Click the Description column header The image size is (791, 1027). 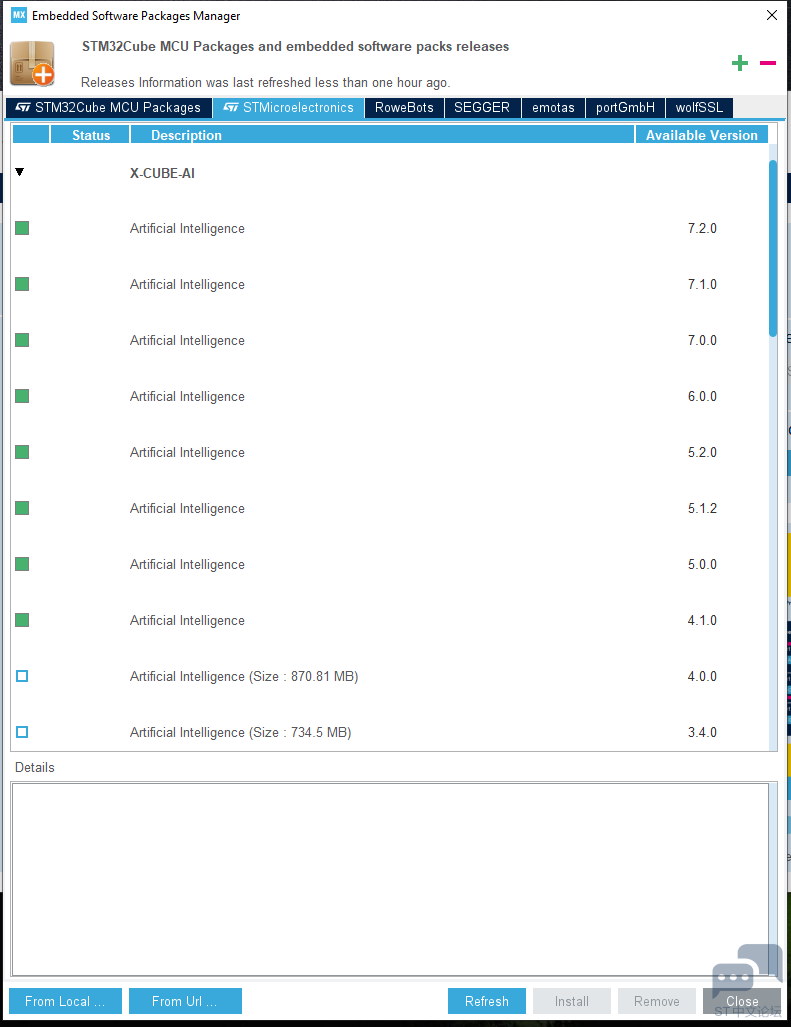pyautogui.click(x=382, y=135)
